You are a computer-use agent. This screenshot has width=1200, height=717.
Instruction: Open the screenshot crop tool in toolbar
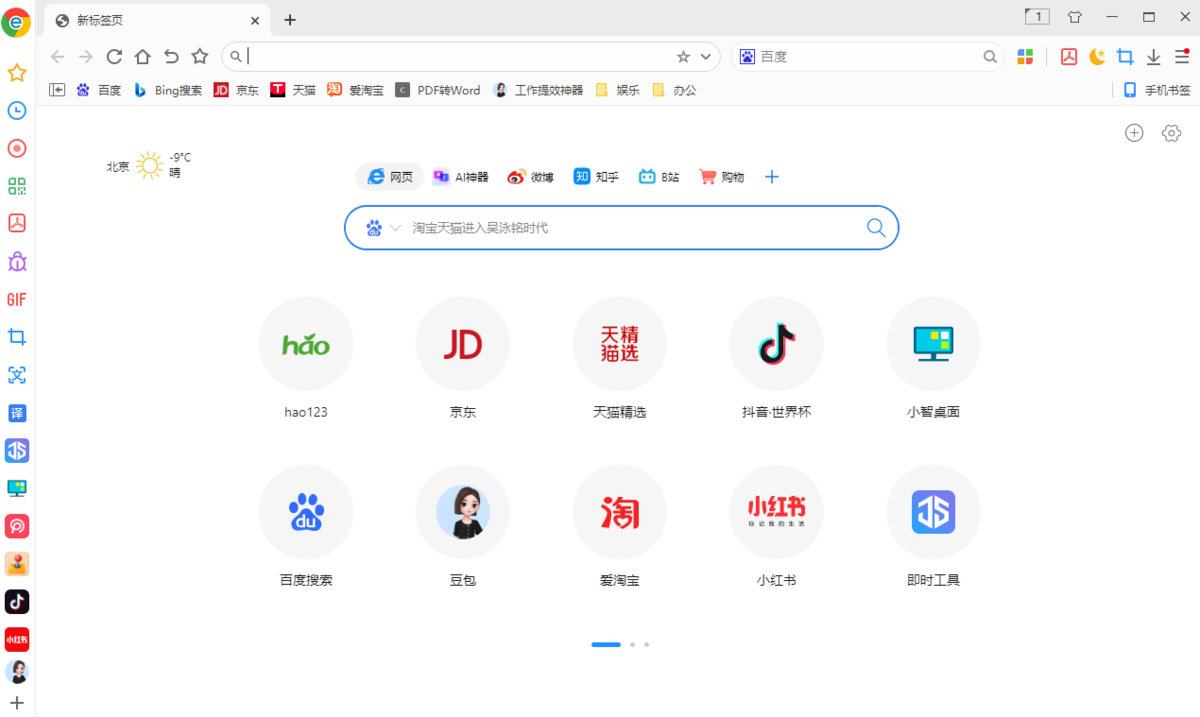pyautogui.click(x=1125, y=57)
